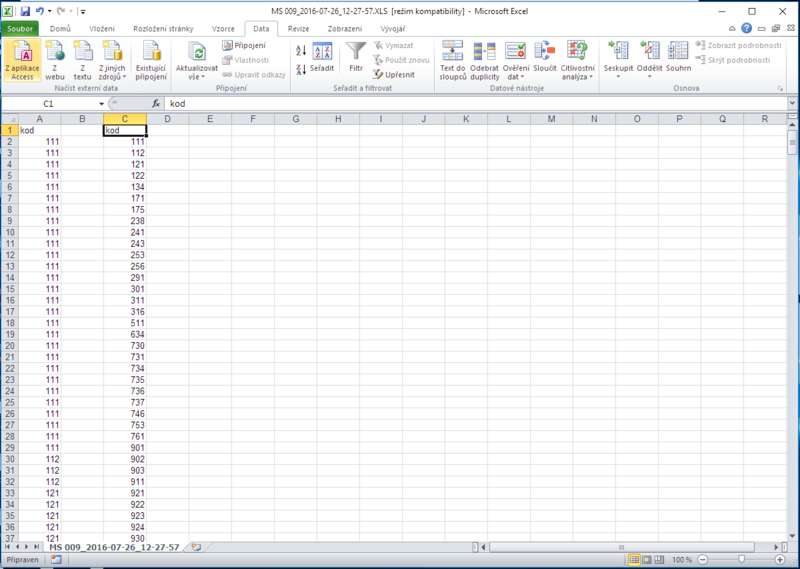The width and height of the screenshot is (800, 569).
Task: Switch to the Zobrazení tab
Action: (x=345, y=29)
